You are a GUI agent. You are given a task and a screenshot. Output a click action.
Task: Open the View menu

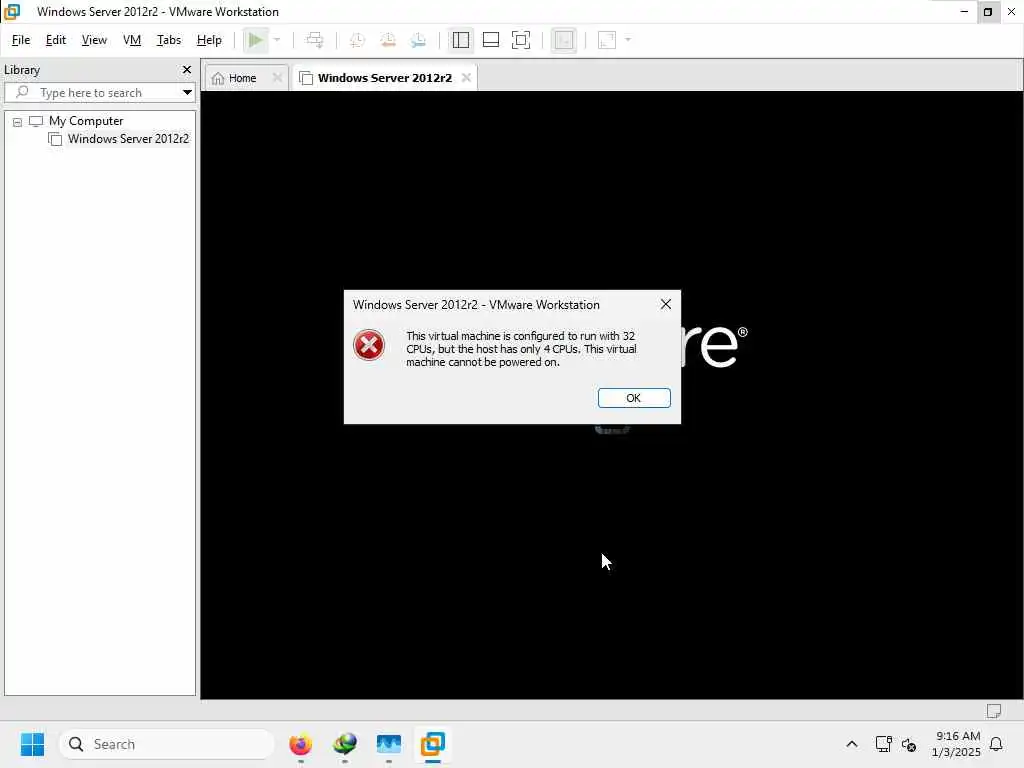point(94,40)
